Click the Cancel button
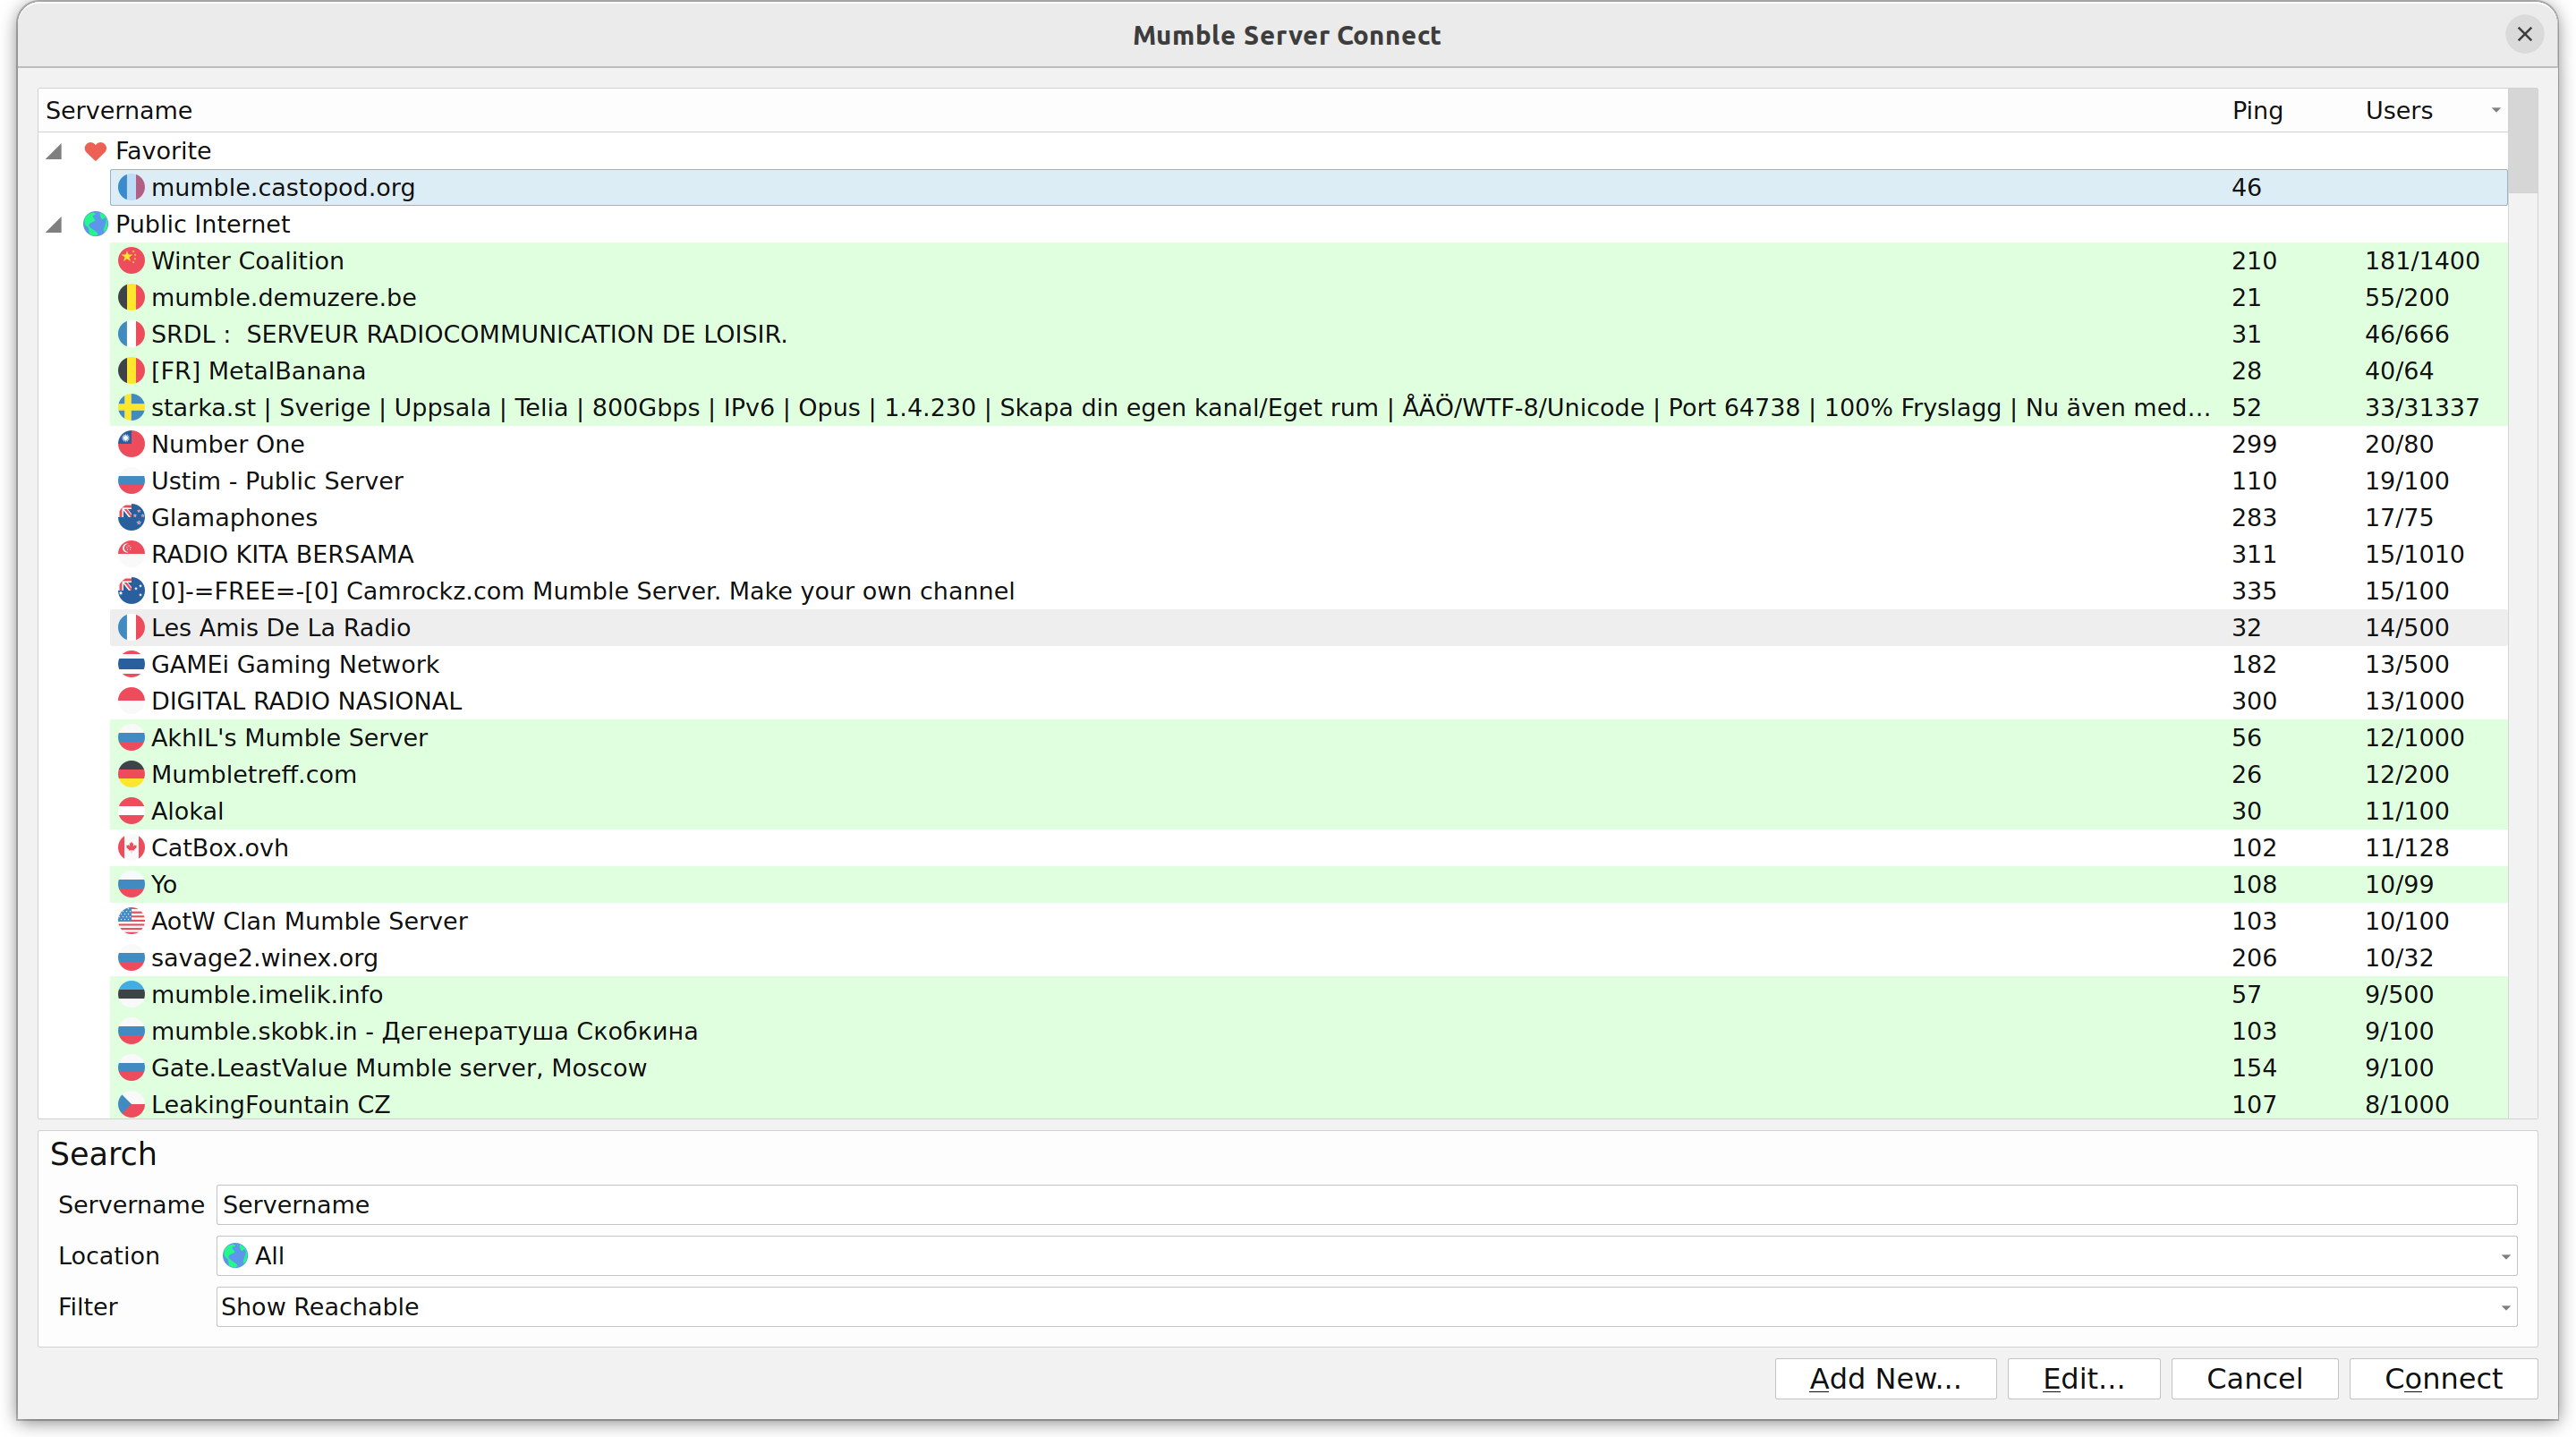The image size is (2576, 1437). (2257, 1379)
